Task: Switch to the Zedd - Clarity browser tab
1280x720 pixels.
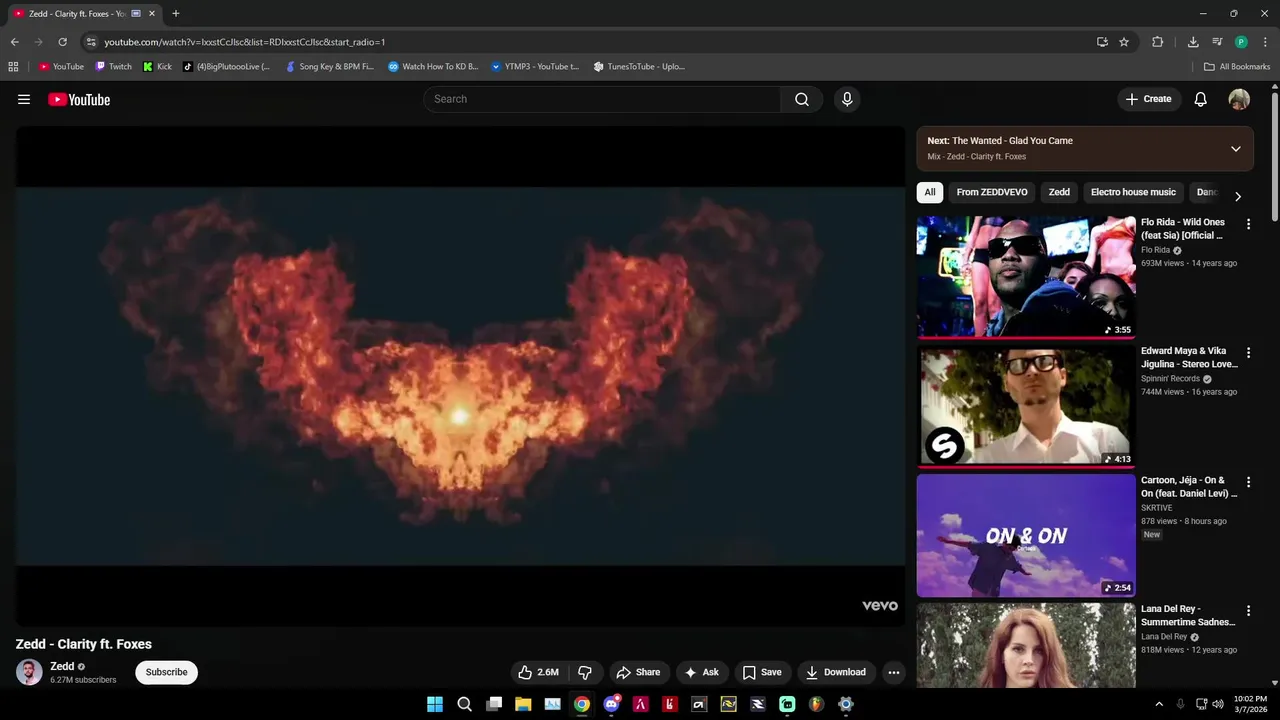Action: tap(77, 14)
